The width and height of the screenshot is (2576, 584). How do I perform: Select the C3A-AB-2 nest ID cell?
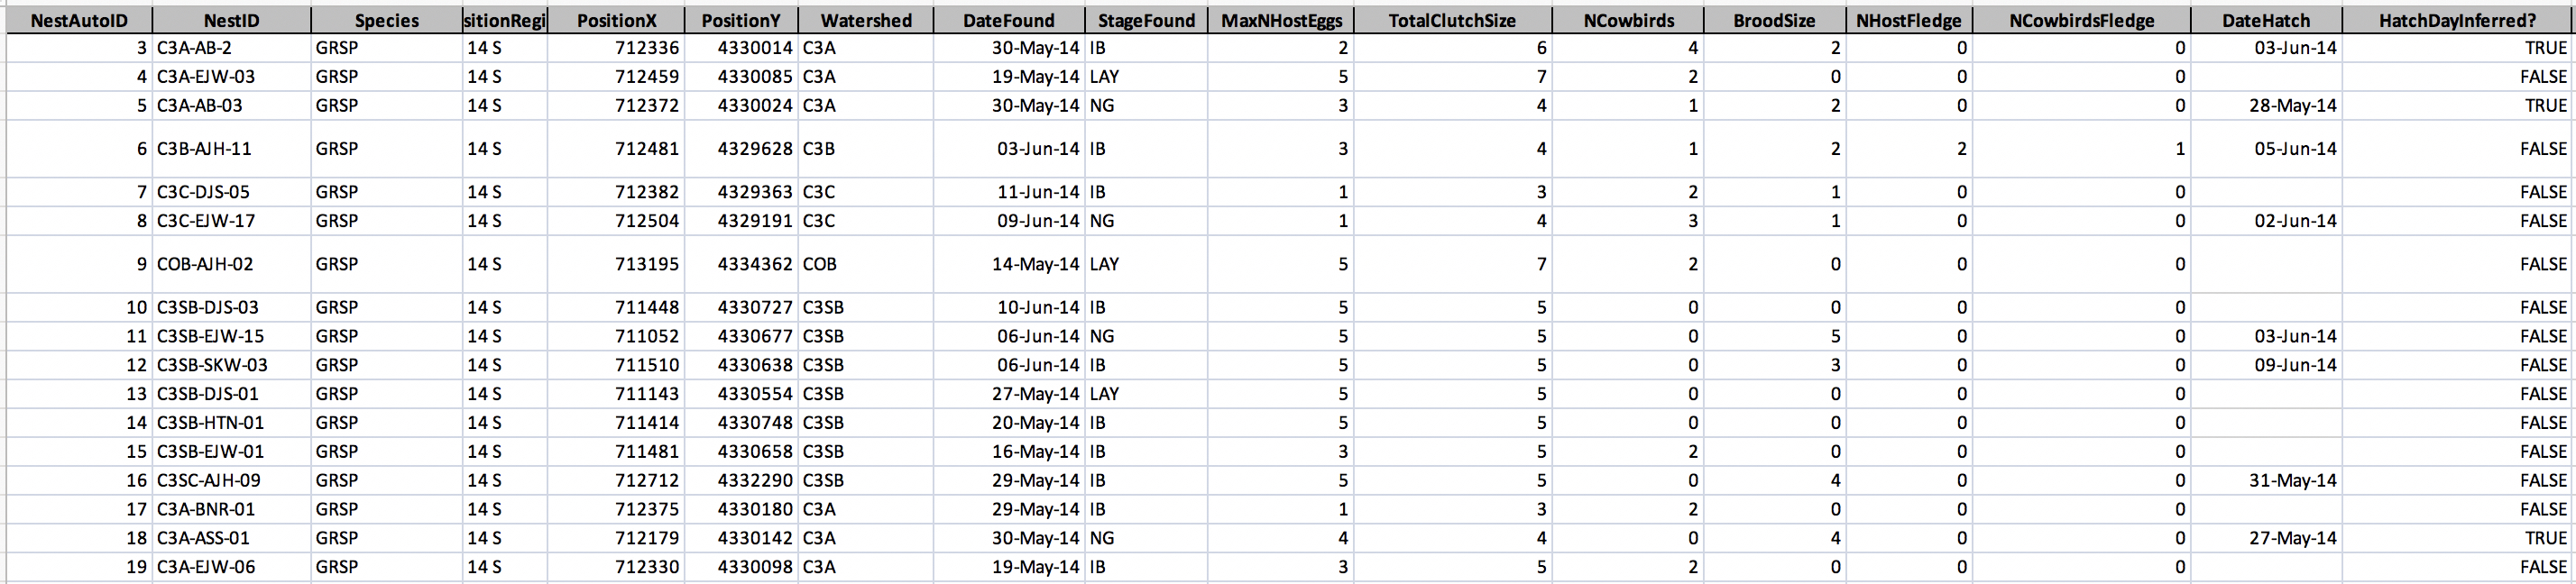[x=231, y=48]
